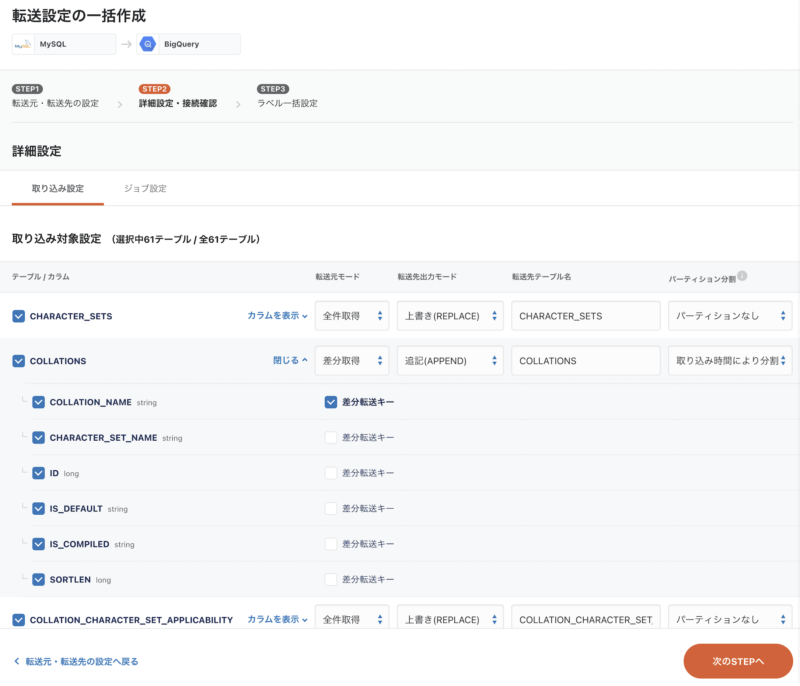Expand CHARACTER_SETS columns with カラムを表示

(277, 316)
